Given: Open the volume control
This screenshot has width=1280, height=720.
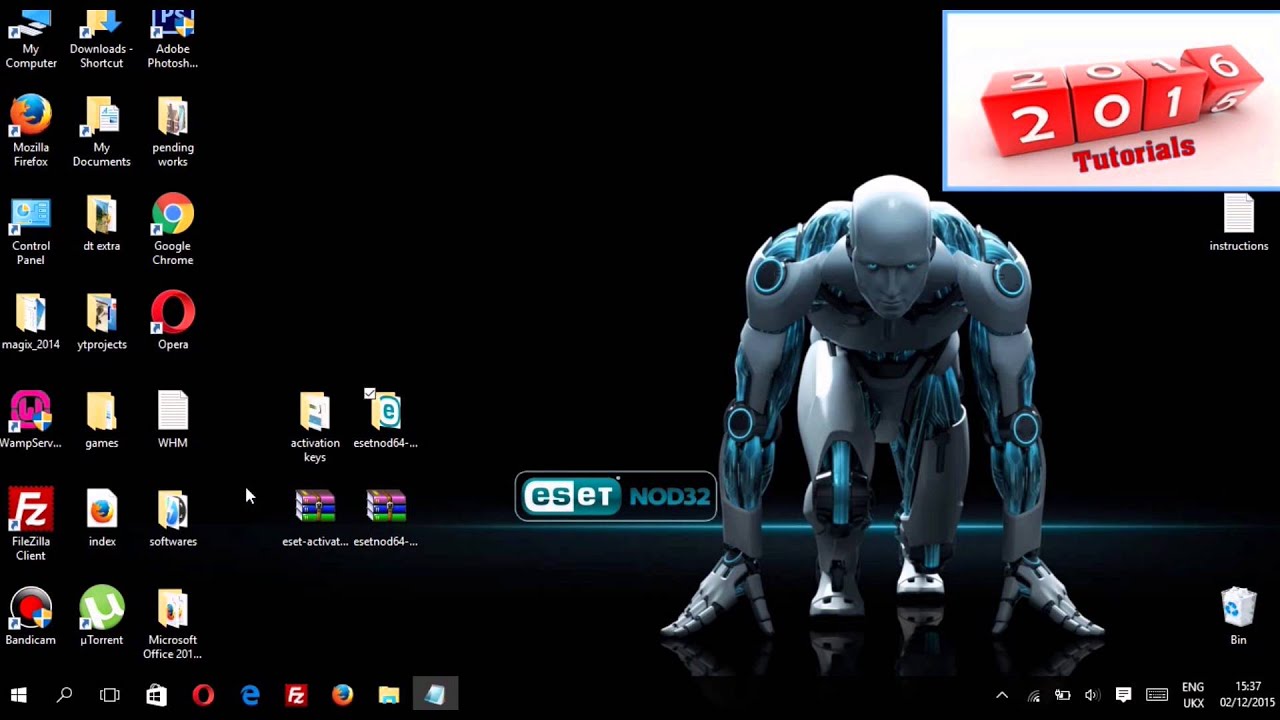Looking at the screenshot, I should pos(1092,695).
